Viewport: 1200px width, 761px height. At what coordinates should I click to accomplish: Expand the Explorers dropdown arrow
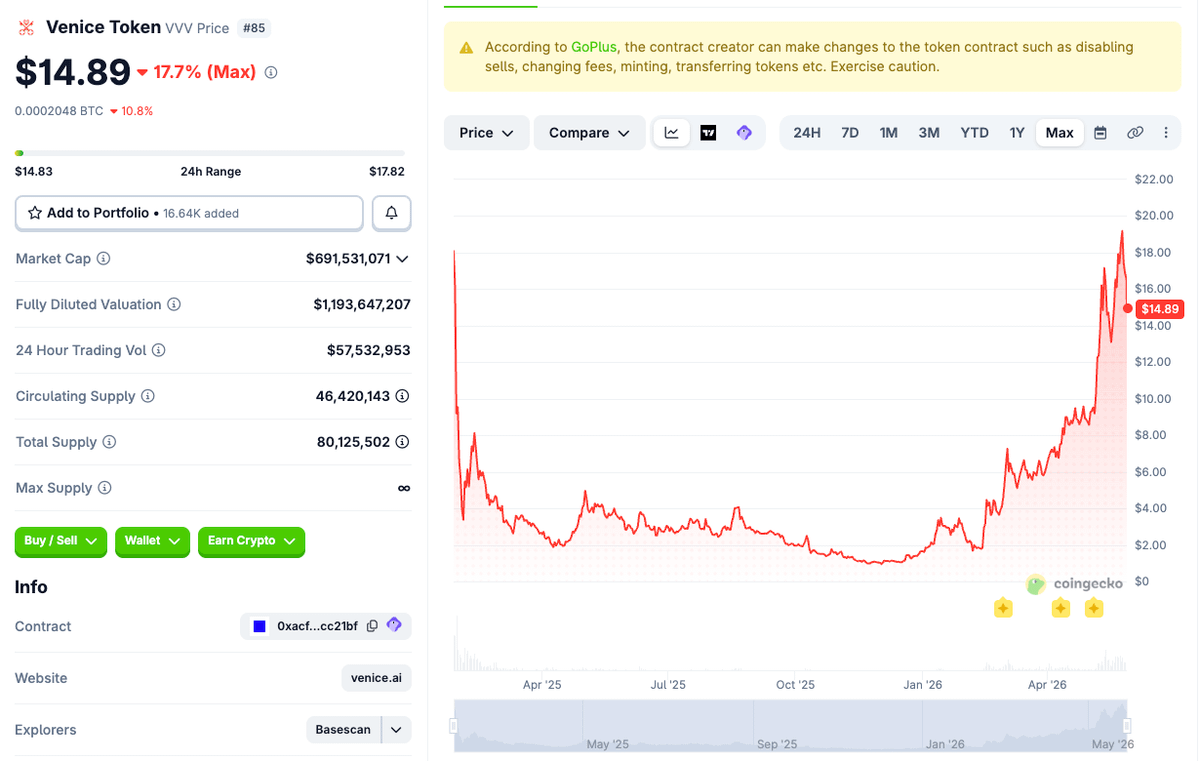click(x=396, y=730)
